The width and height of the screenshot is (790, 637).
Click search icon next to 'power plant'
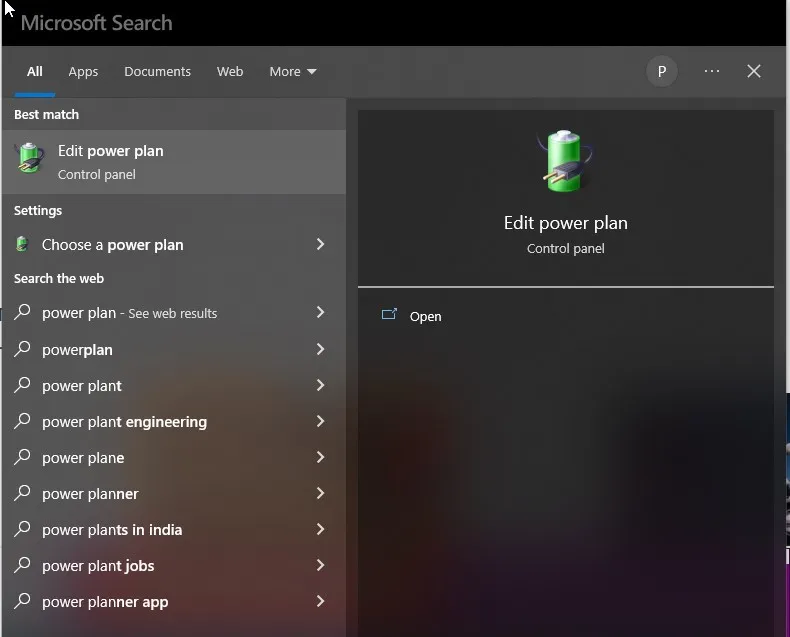22,385
